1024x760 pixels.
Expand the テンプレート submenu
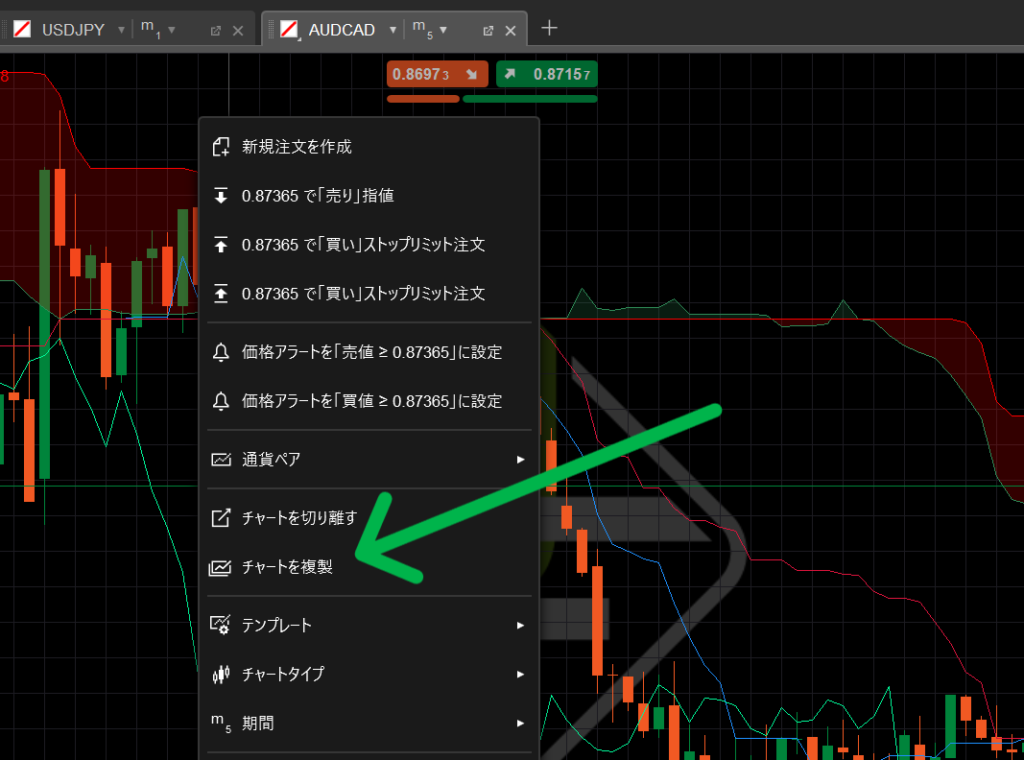click(x=368, y=626)
